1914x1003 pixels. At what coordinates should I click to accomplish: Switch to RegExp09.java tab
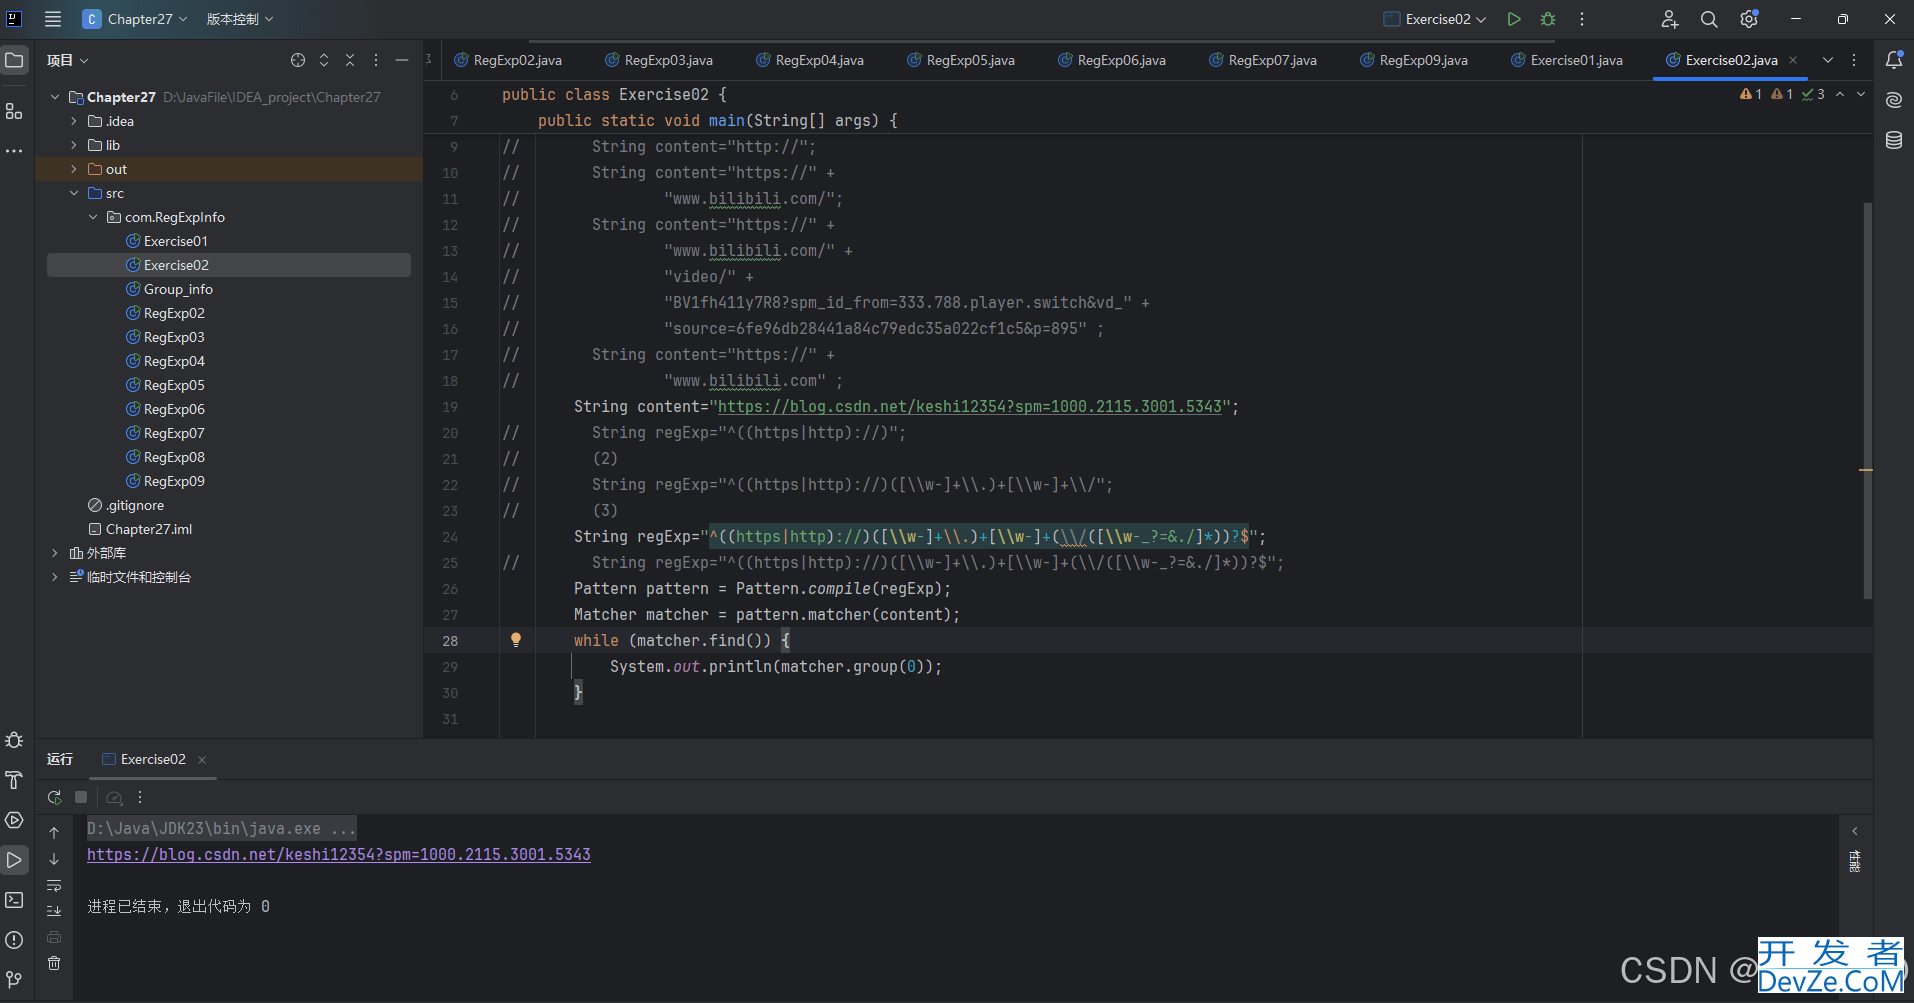click(x=1414, y=60)
